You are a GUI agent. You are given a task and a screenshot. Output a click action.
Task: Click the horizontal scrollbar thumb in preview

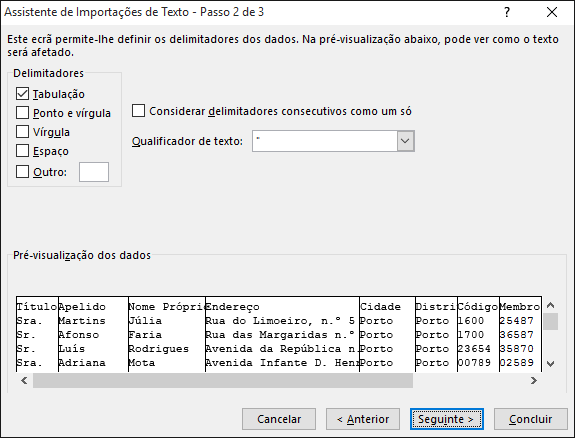pos(223,380)
